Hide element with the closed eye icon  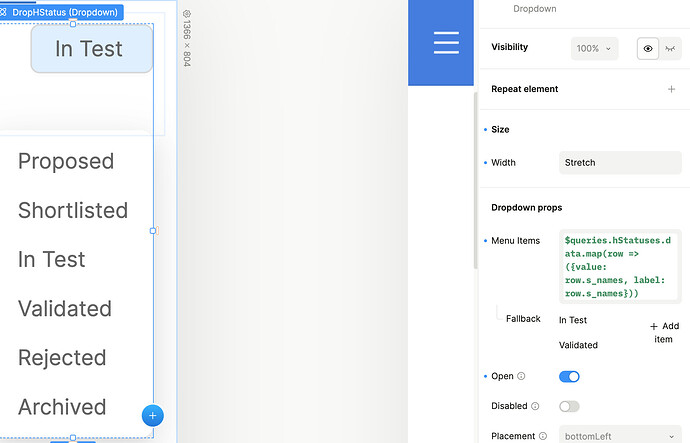tap(670, 48)
